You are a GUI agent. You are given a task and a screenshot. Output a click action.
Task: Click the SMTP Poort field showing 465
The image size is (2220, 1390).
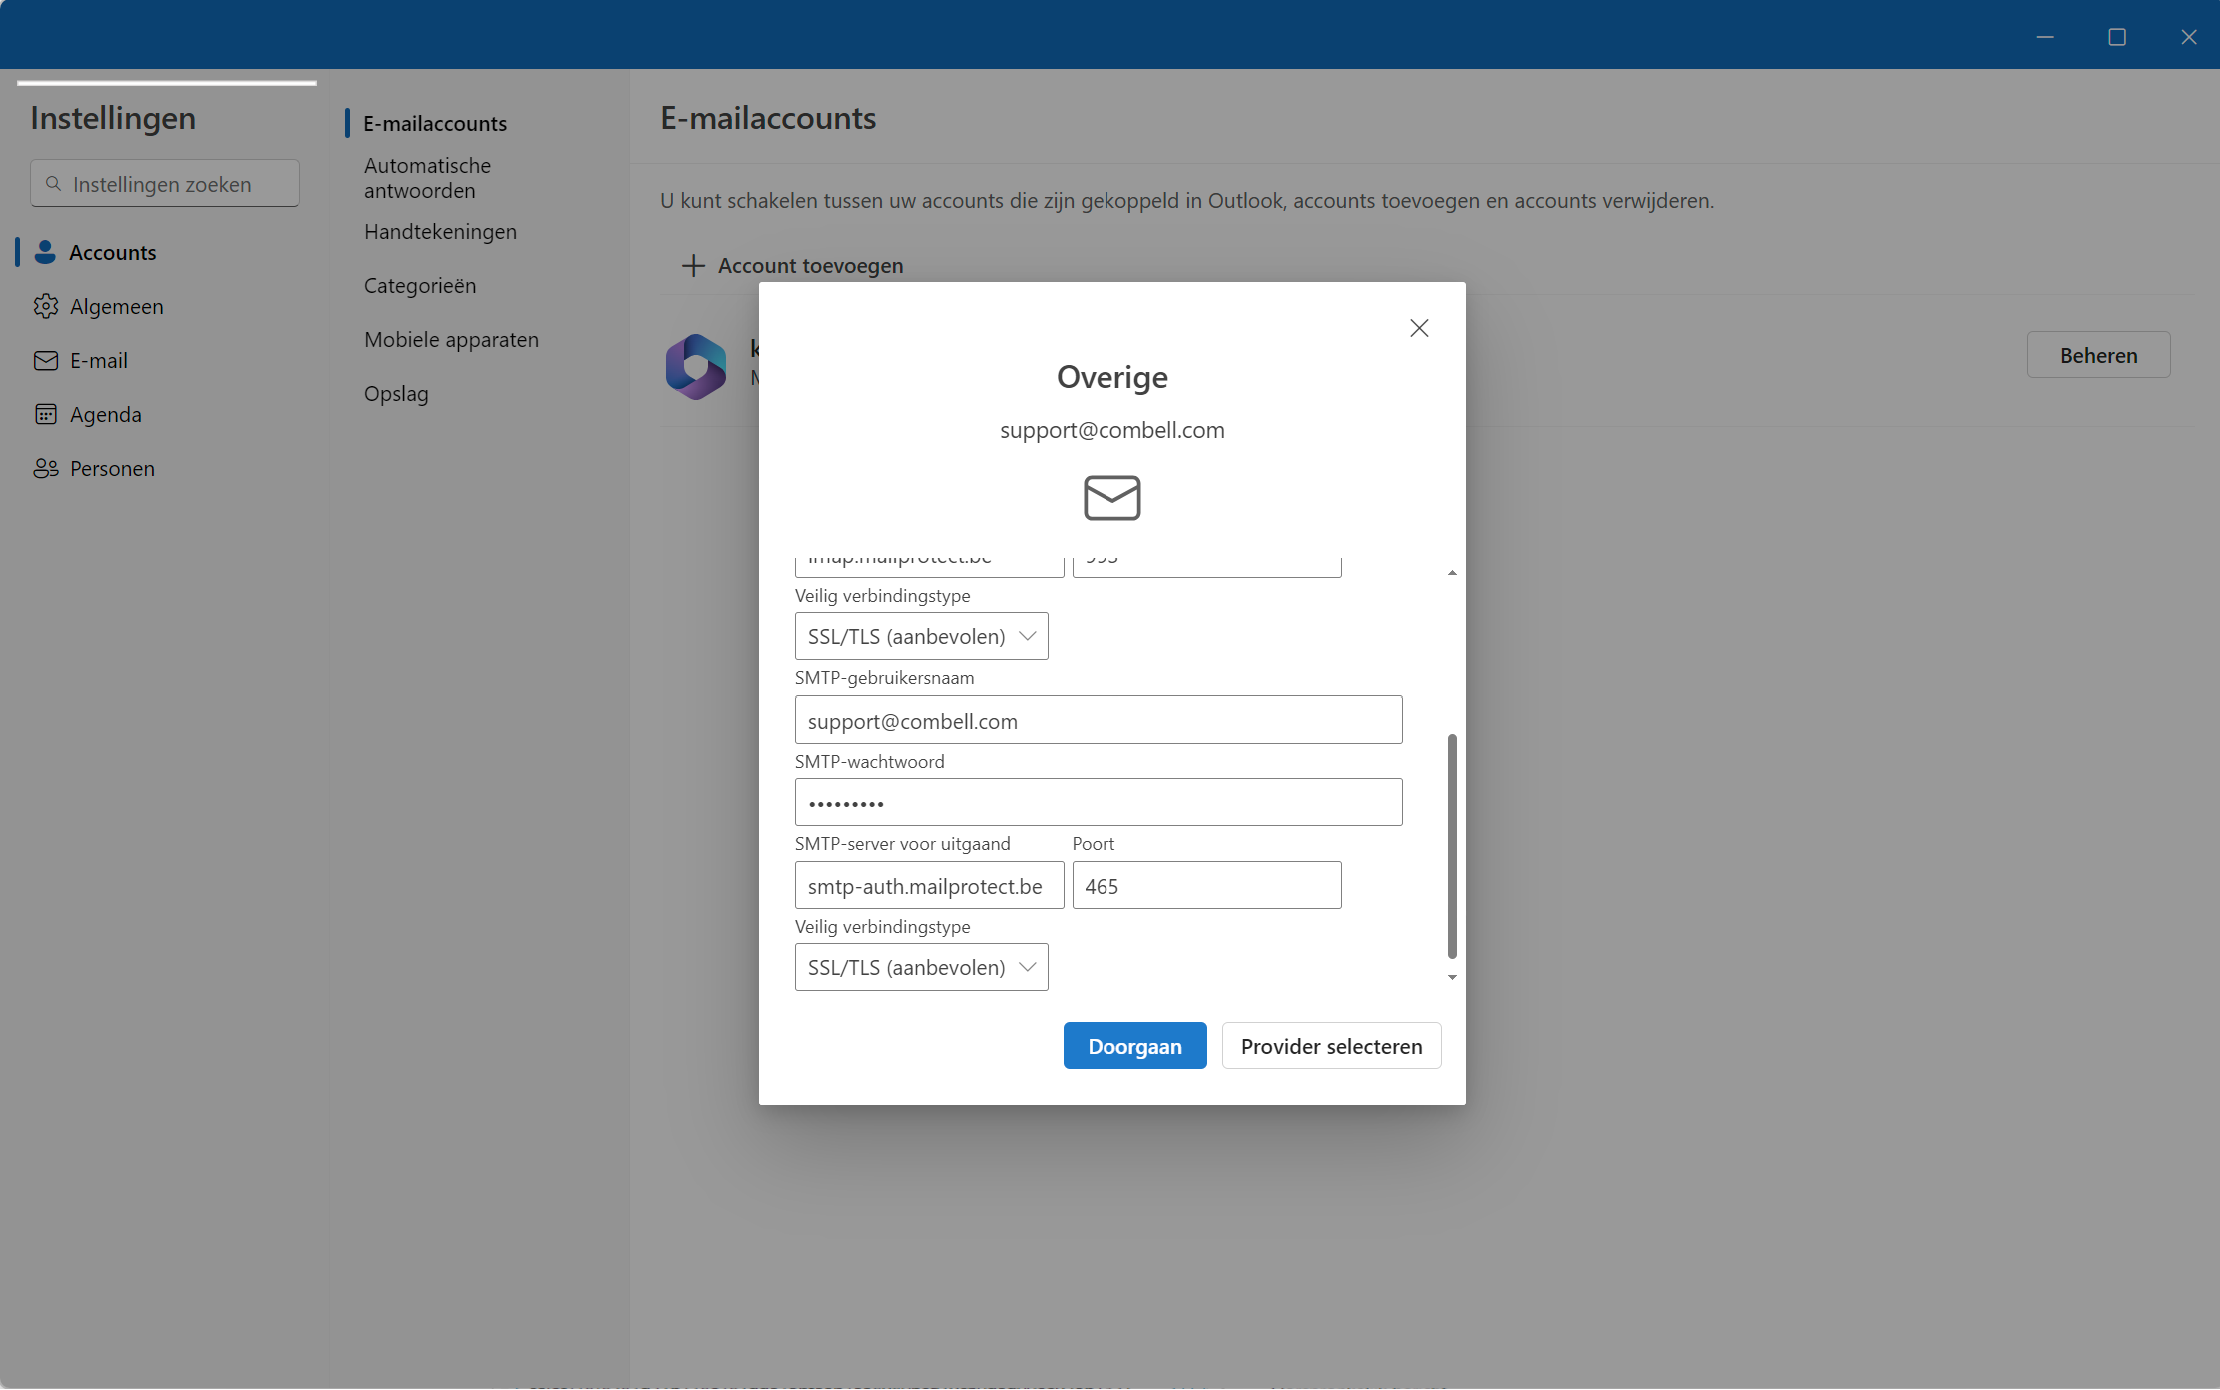tap(1206, 886)
